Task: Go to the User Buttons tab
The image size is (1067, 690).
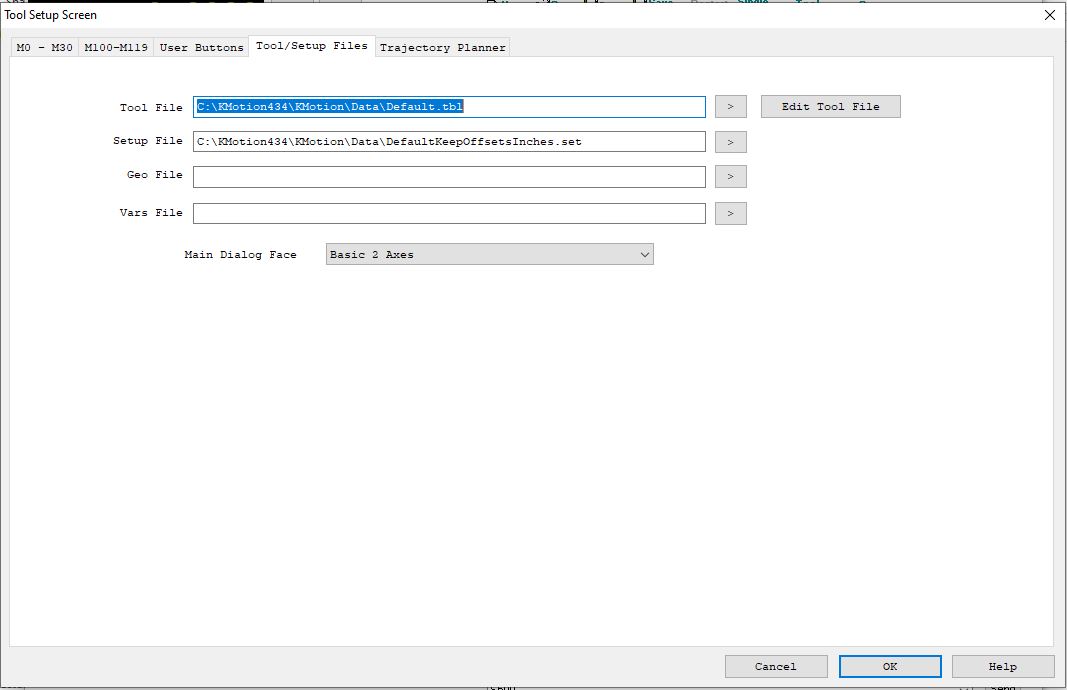Action: [x=201, y=47]
